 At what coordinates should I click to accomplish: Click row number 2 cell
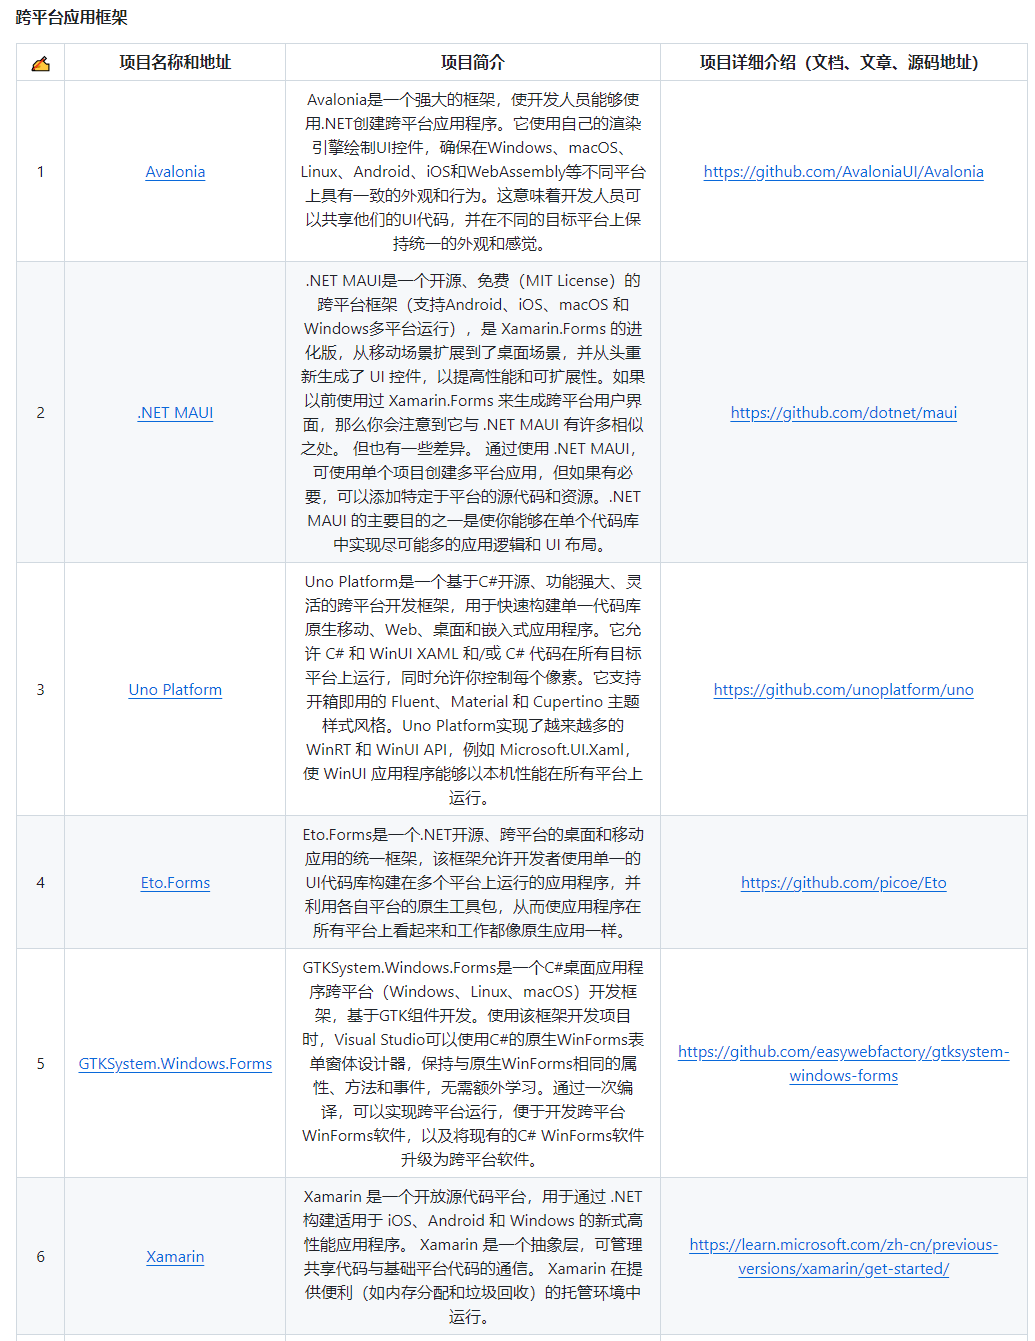point(40,413)
